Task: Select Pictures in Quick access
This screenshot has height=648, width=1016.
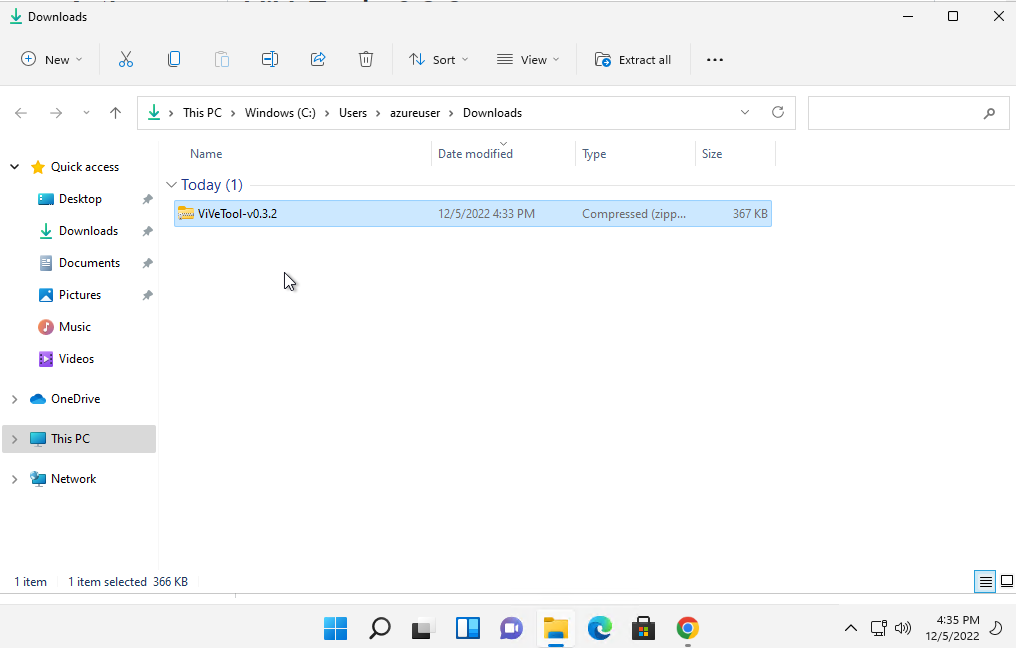Action: (80, 295)
